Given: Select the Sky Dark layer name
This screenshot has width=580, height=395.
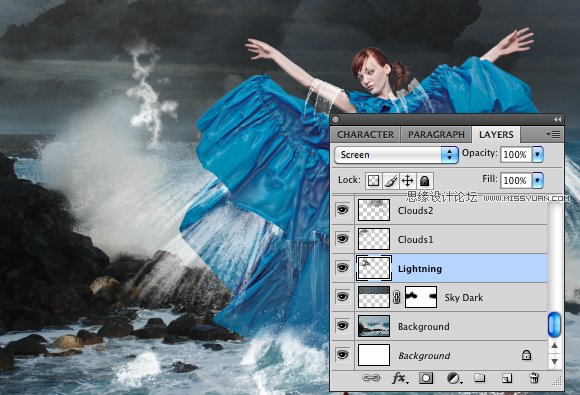Looking at the screenshot, I should 464,297.
